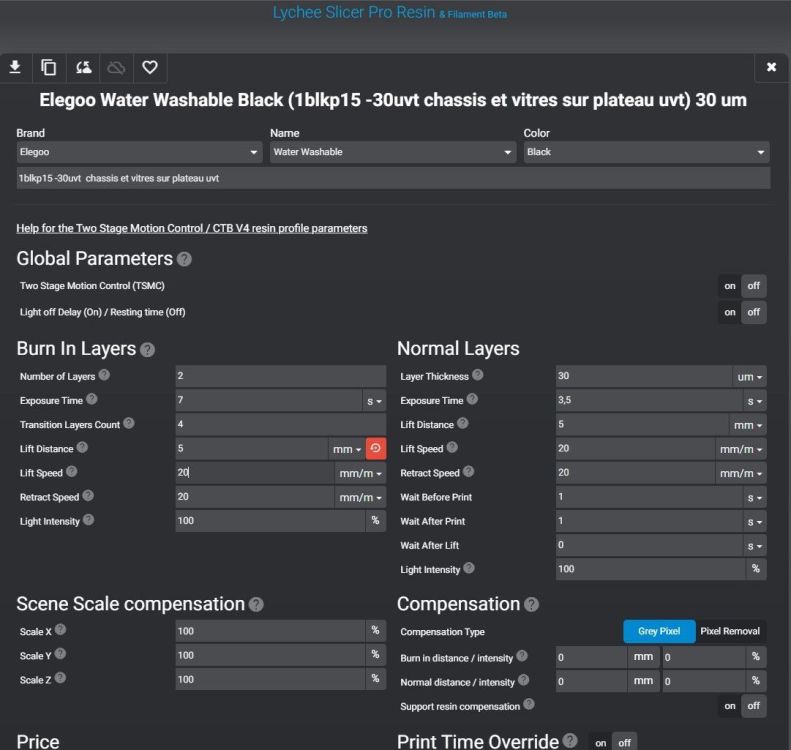Viewport: 791px width, 750px height.
Task: Select Grey Pixel compensation type
Action: pos(659,631)
